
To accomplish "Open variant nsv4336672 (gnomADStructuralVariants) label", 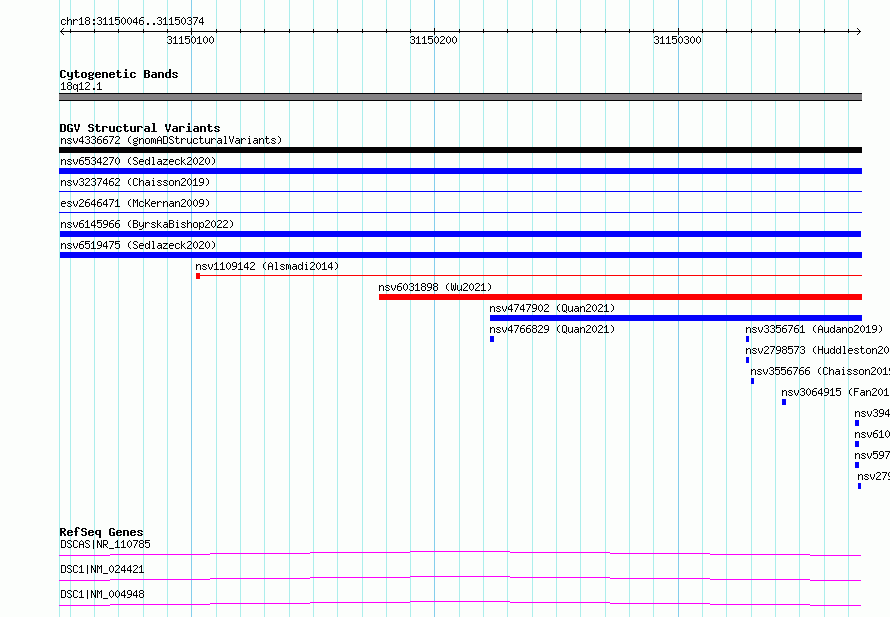I will click(171, 140).
